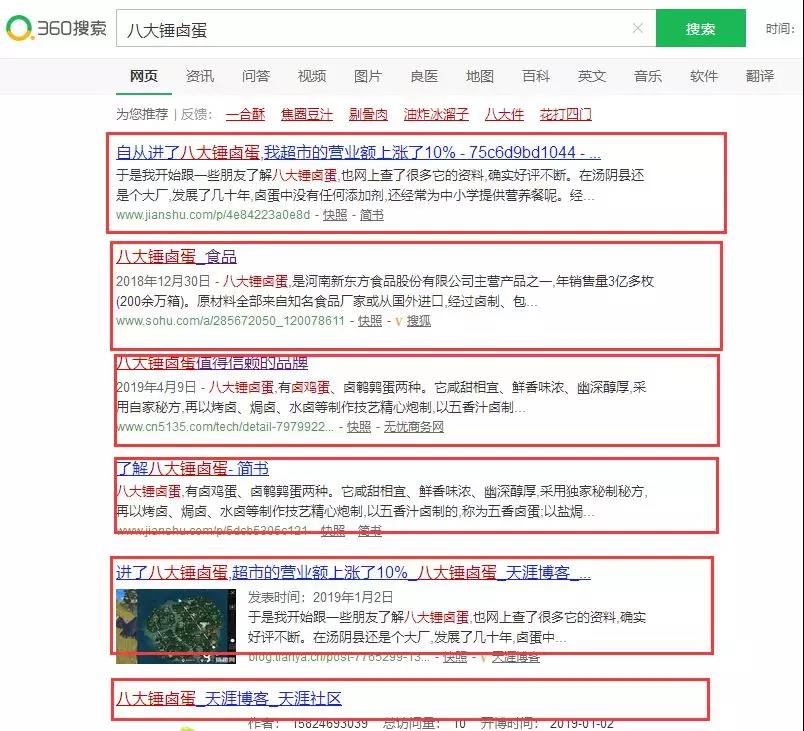Click recommended term 剔骨肉
Image resolution: width=804 pixels, height=731 pixels.
pos(368,114)
